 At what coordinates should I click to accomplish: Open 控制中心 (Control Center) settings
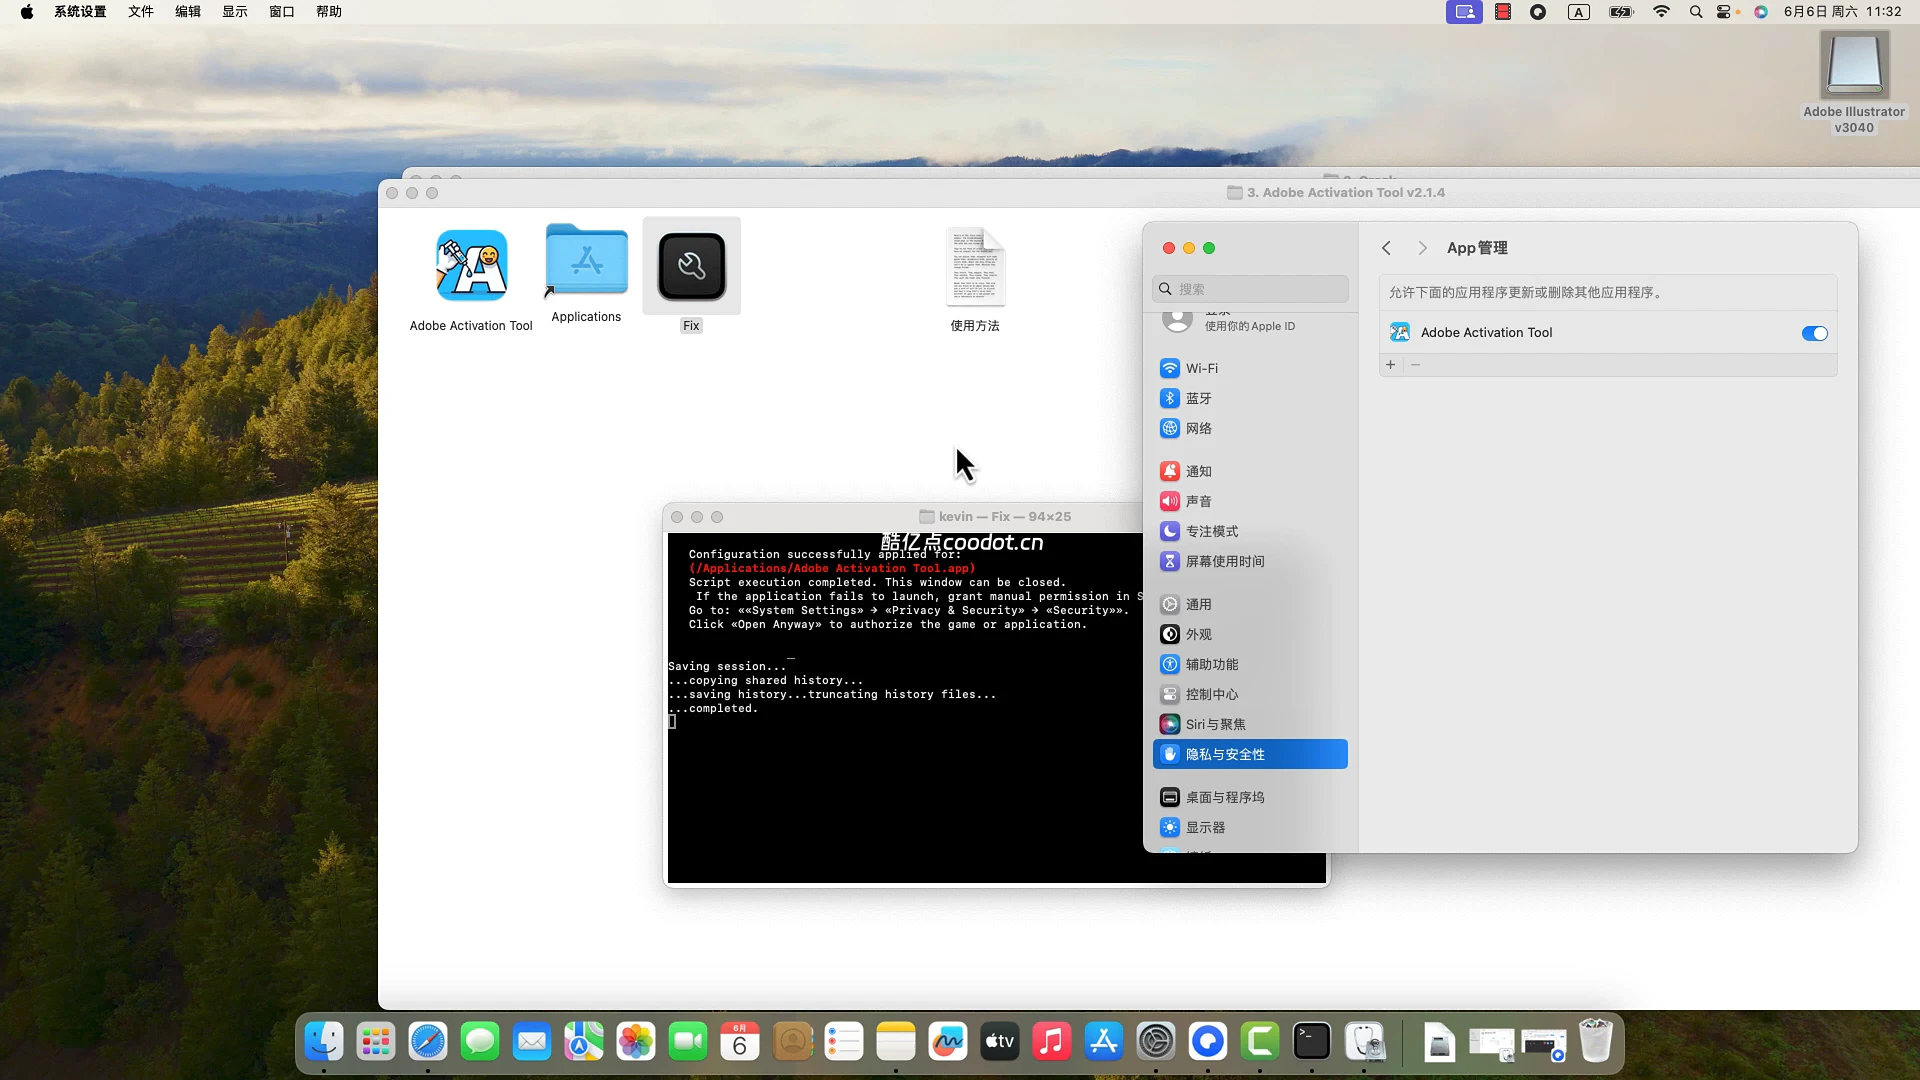1250,694
